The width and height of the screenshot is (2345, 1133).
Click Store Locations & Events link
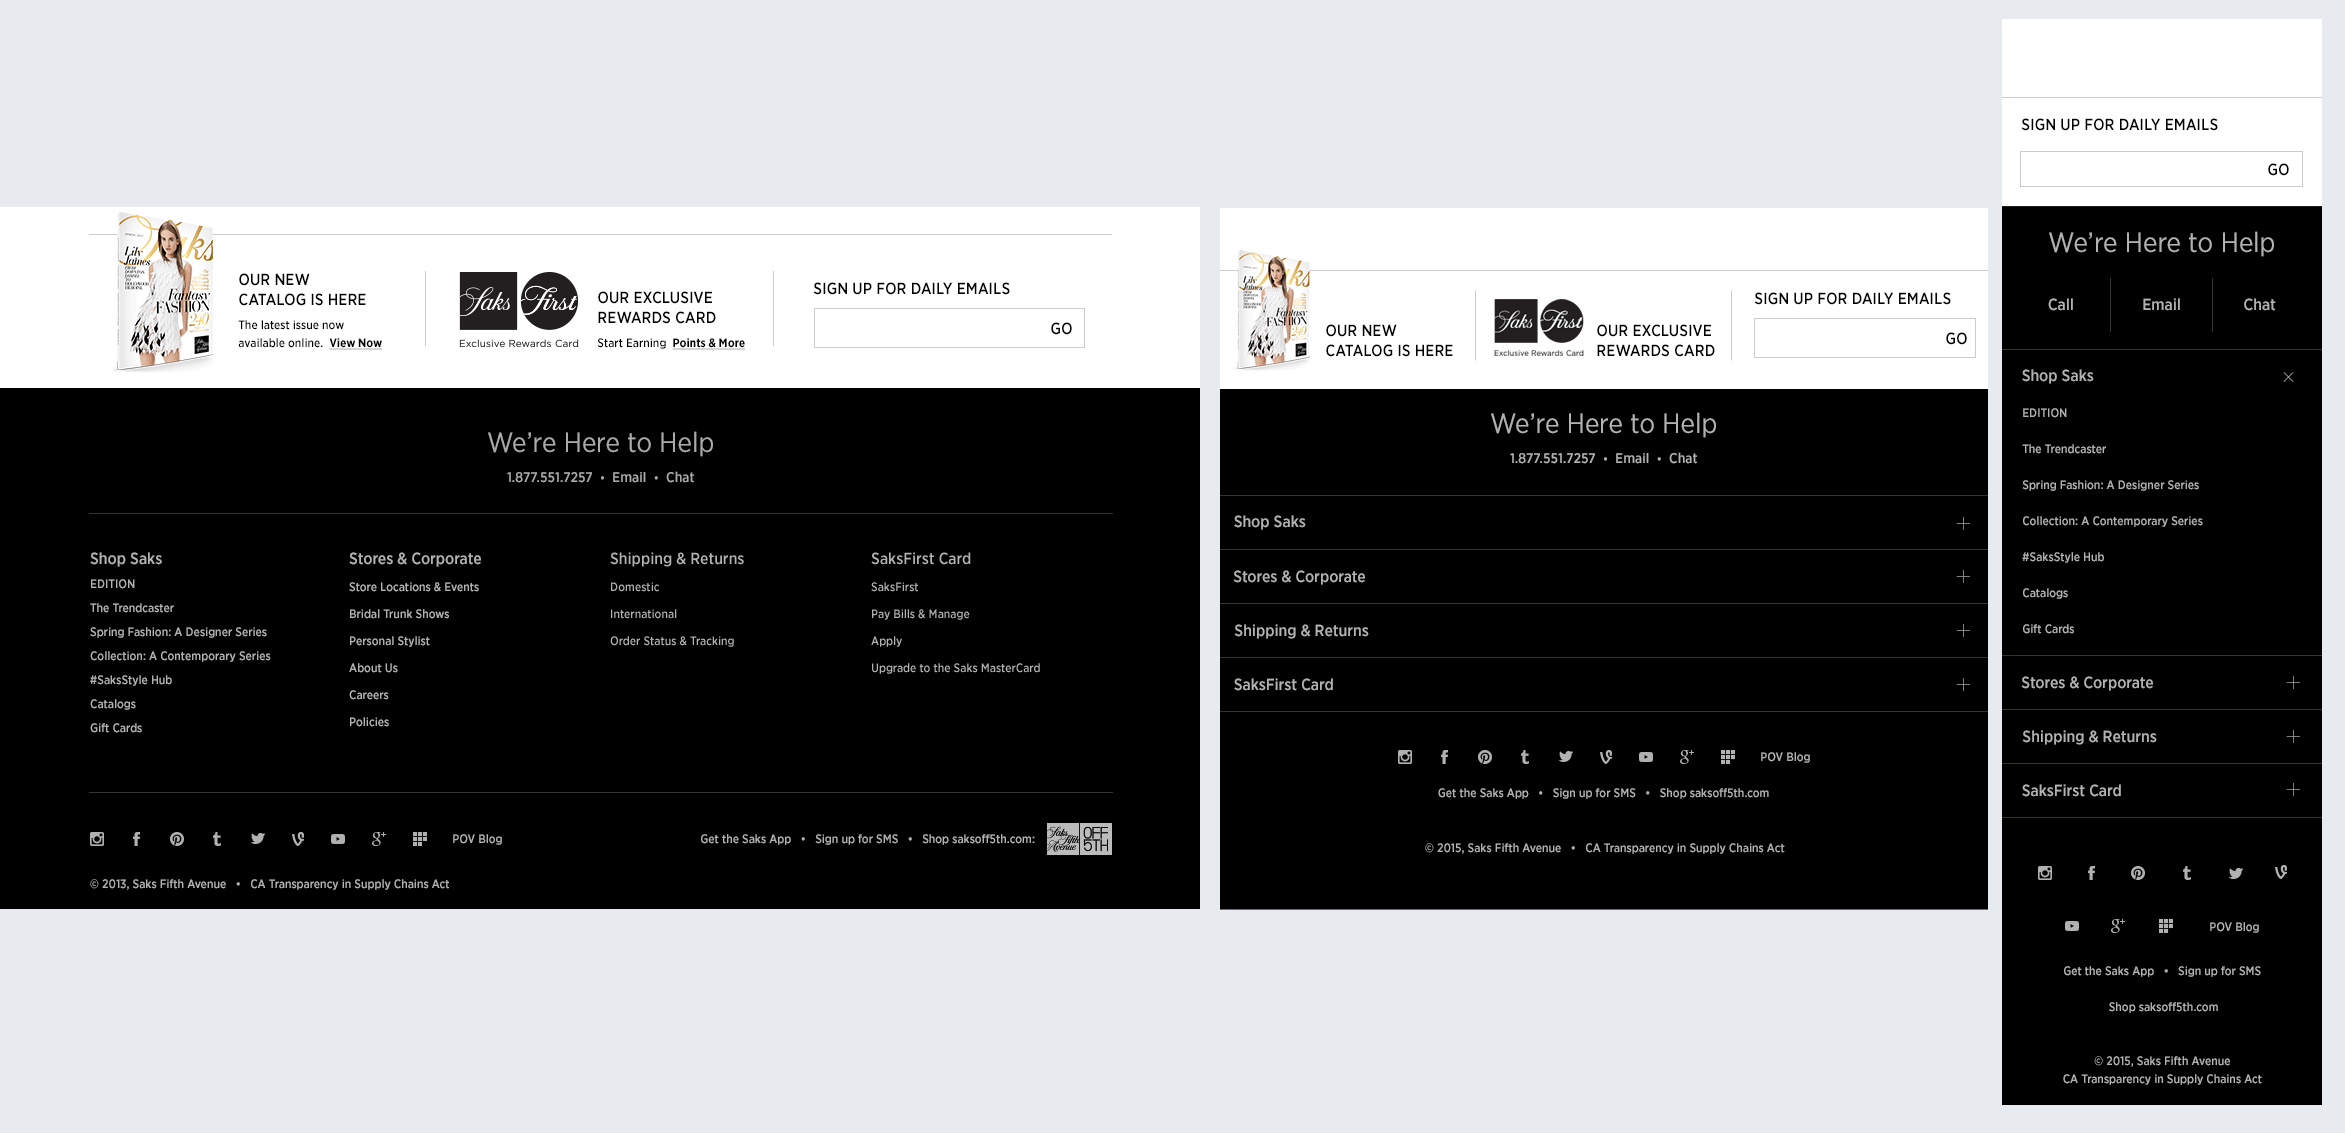click(x=414, y=587)
